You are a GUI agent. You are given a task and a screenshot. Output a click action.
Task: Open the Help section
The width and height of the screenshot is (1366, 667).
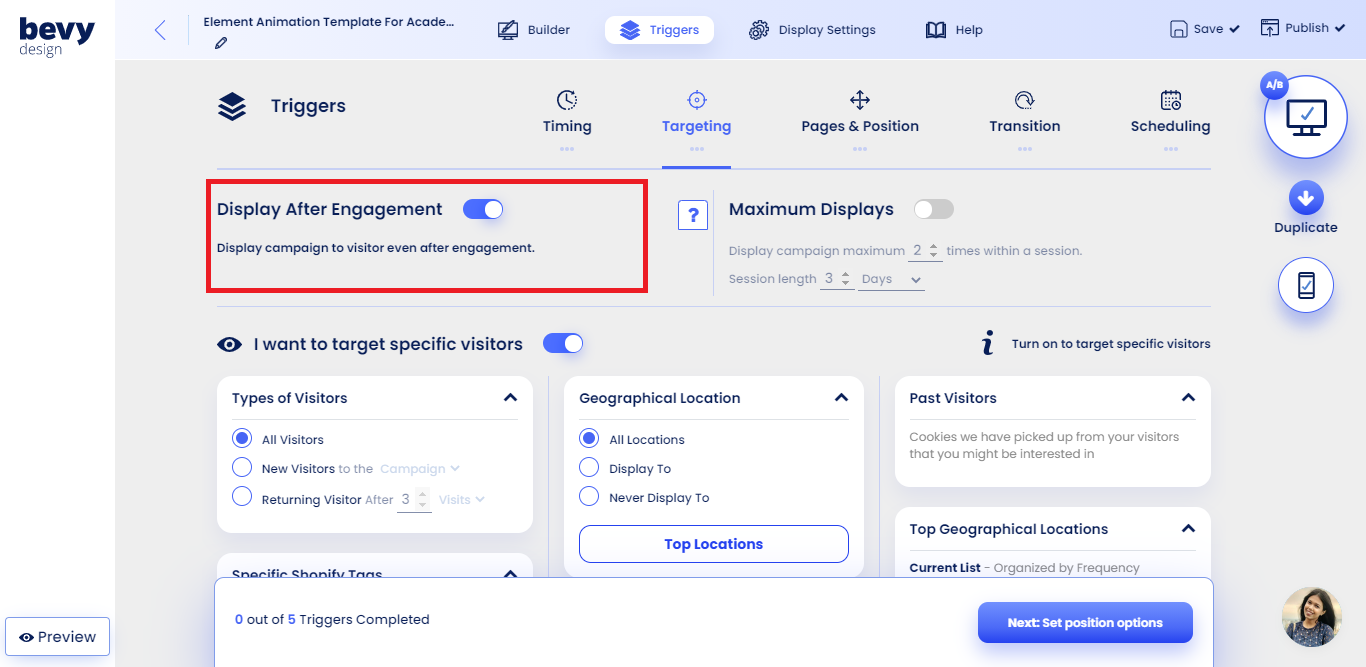click(x=953, y=29)
